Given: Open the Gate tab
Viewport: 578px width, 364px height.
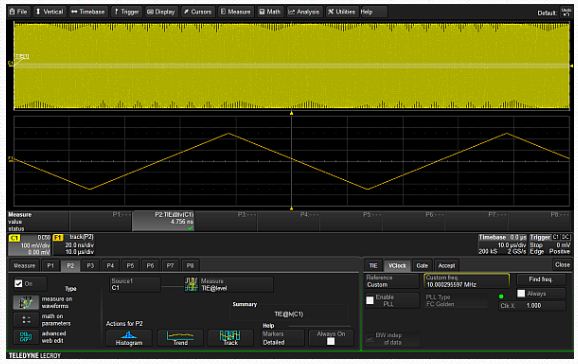Looking at the screenshot, I should pos(422,266).
